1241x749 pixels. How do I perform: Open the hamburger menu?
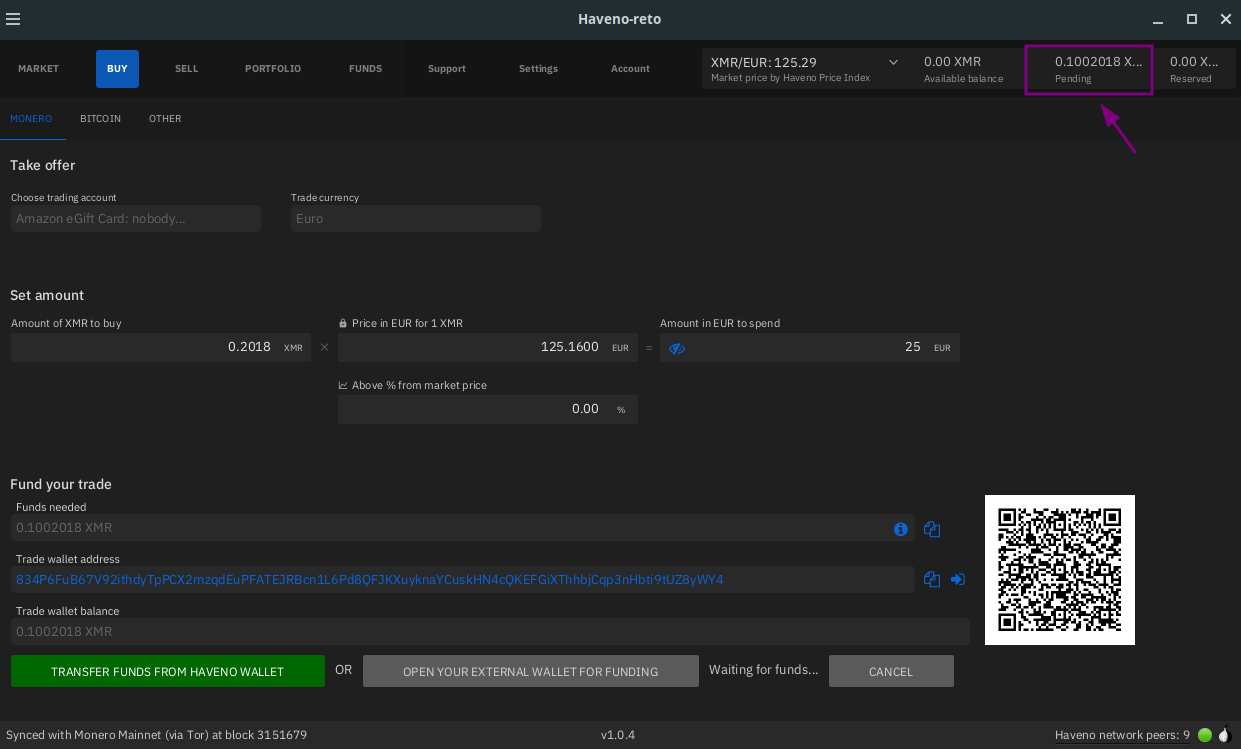[x=13, y=19]
